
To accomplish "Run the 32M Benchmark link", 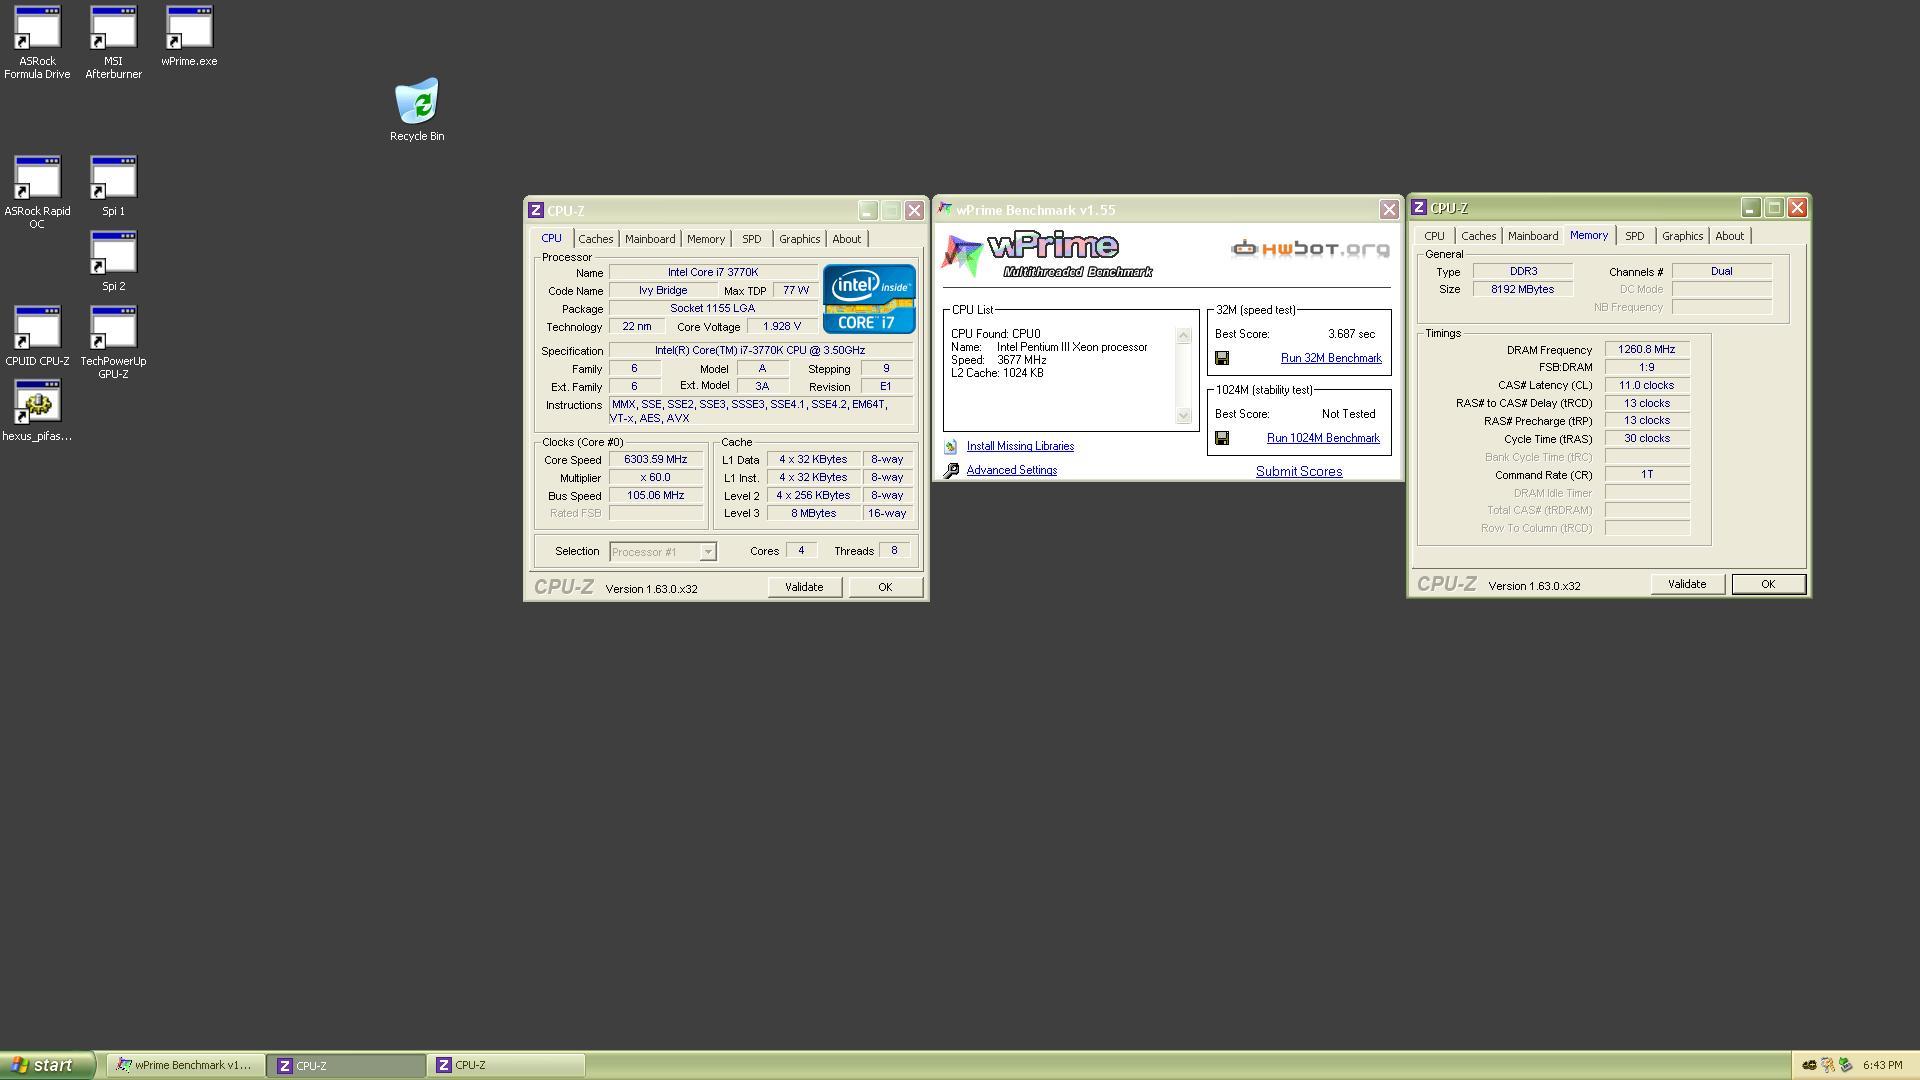I will (x=1331, y=358).
